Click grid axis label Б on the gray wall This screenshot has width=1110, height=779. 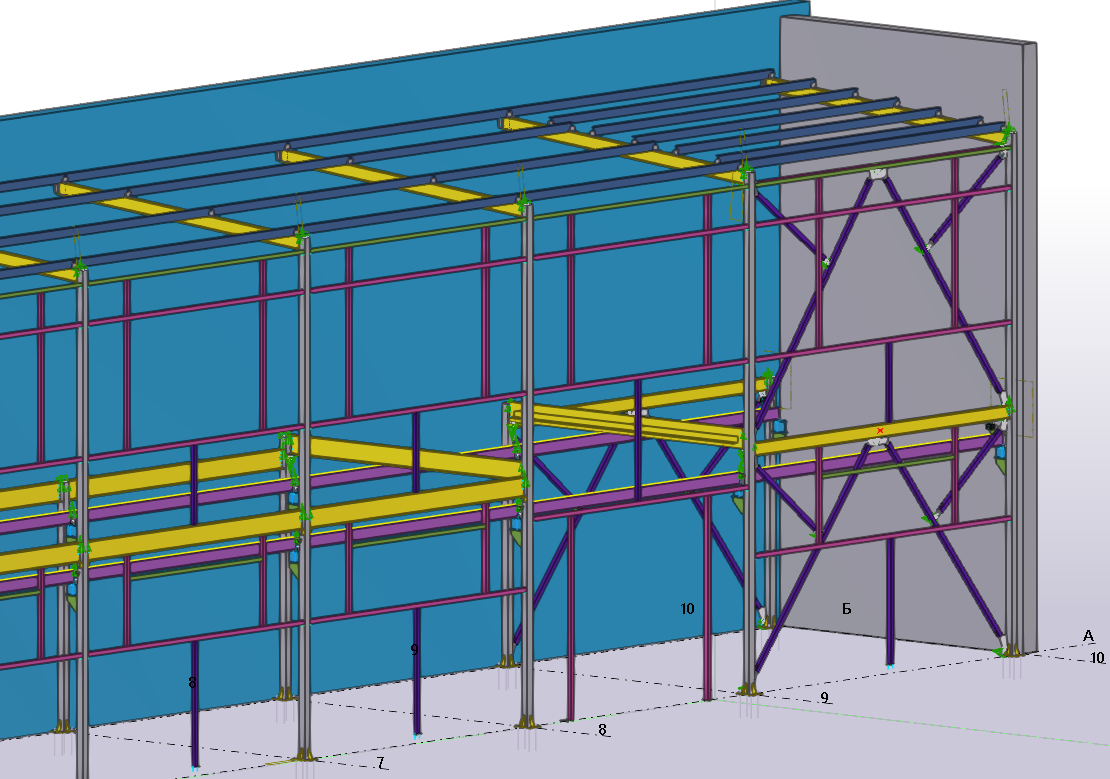847,608
